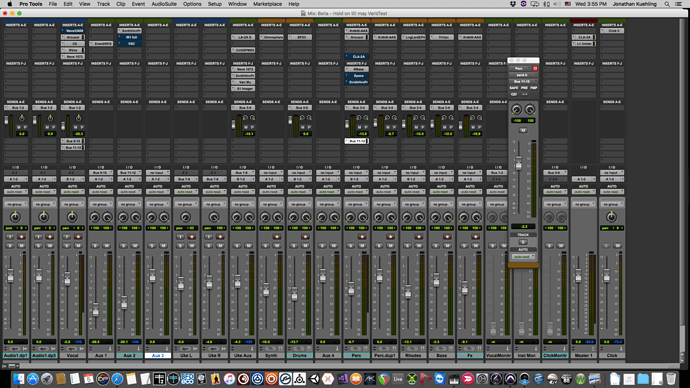Launch App Store from the Dock
Image resolution: width=690 pixels, height=388 pixels.
pyautogui.click(x=33, y=379)
